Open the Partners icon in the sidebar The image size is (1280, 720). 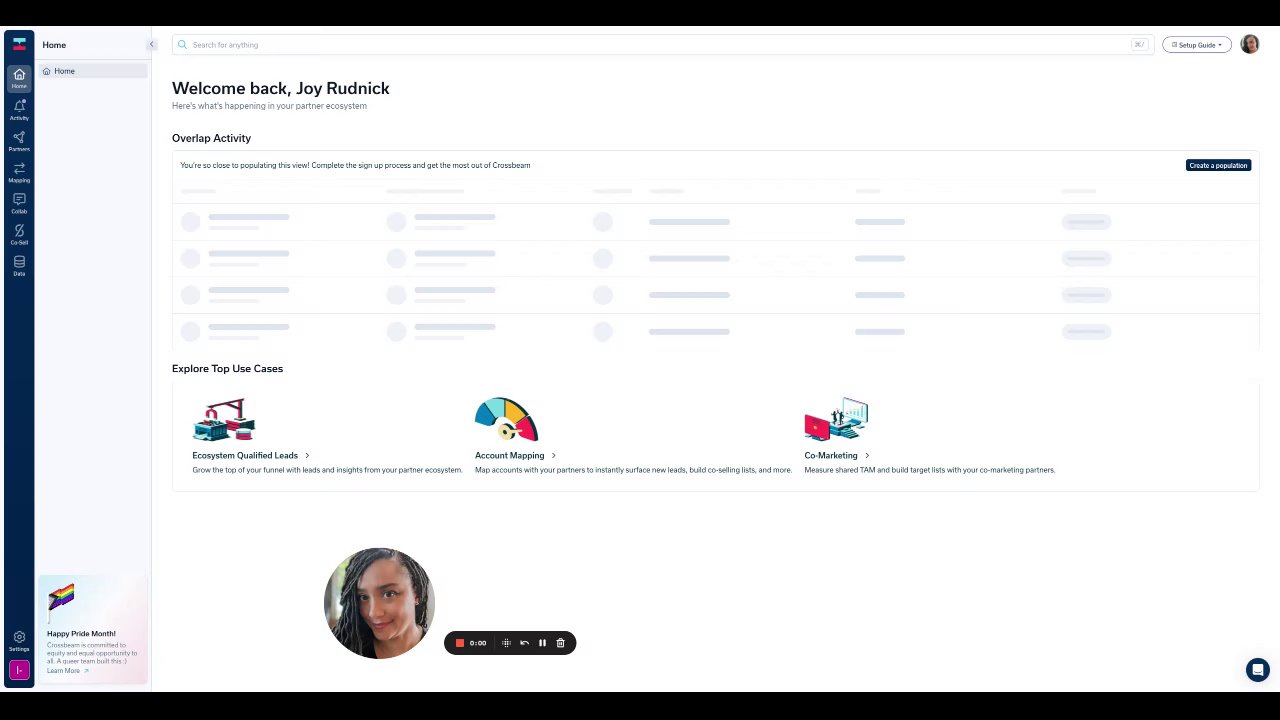coord(19,141)
